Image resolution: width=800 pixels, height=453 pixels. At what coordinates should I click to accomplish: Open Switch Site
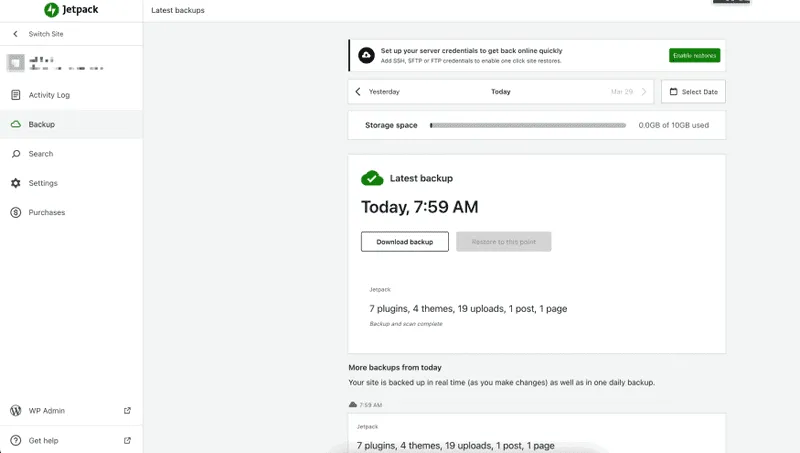tap(46, 34)
